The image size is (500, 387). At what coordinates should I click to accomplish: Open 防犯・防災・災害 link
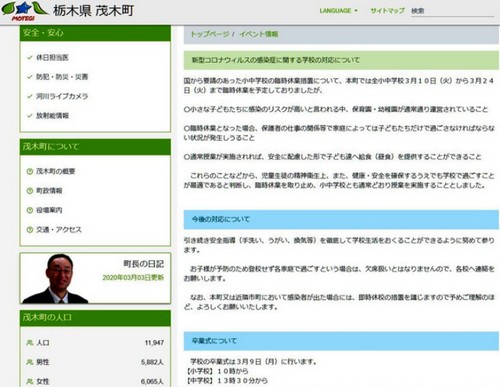[62, 77]
